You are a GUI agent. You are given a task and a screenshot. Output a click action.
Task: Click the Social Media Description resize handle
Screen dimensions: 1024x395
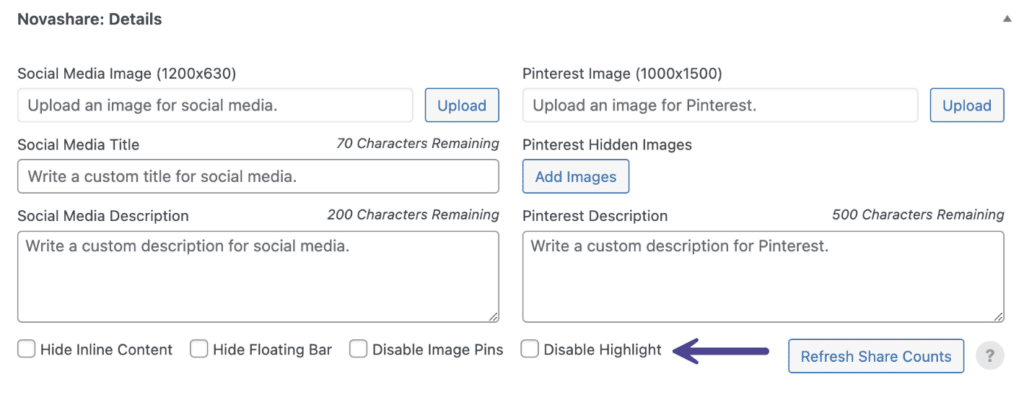tap(492, 316)
